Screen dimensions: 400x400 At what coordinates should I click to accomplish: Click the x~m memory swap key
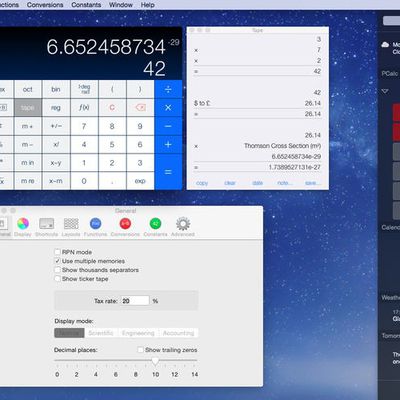click(56, 181)
